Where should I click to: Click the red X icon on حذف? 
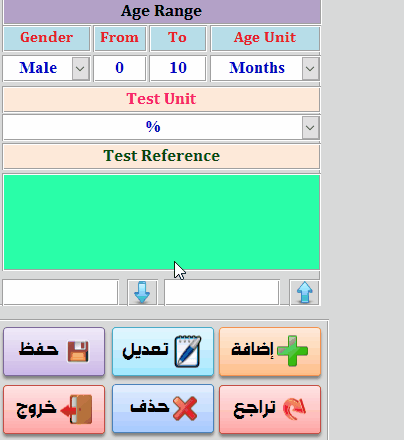tap(185, 409)
